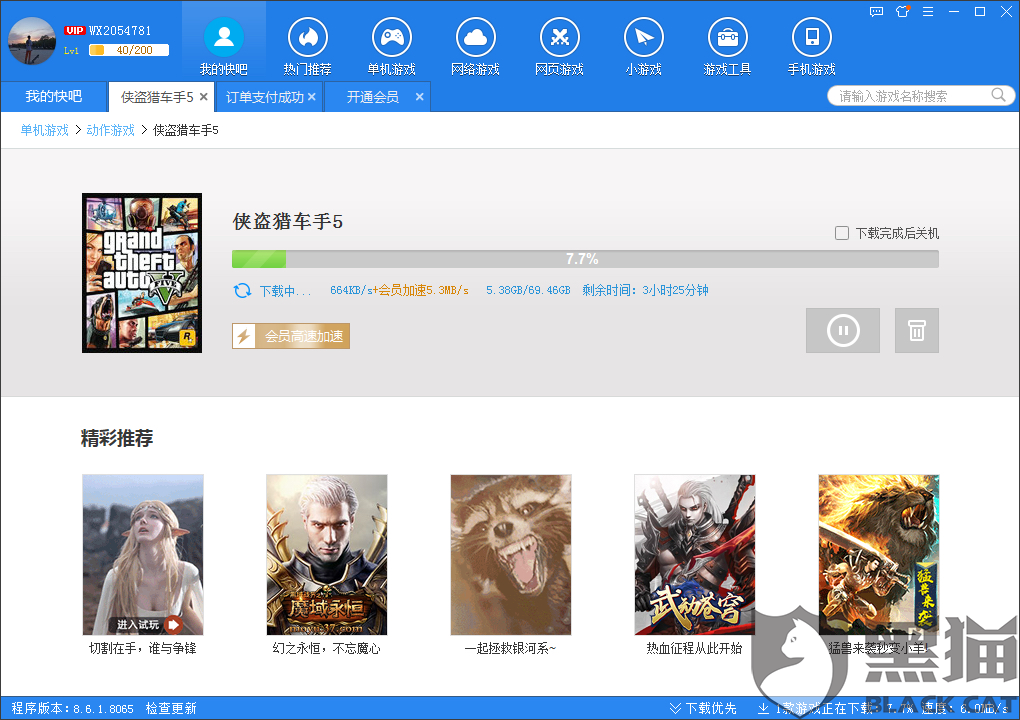This screenshot has width=1020, height=720.
Task: Click the 会员高速加速 button
Action: click(x=291, y=336)
